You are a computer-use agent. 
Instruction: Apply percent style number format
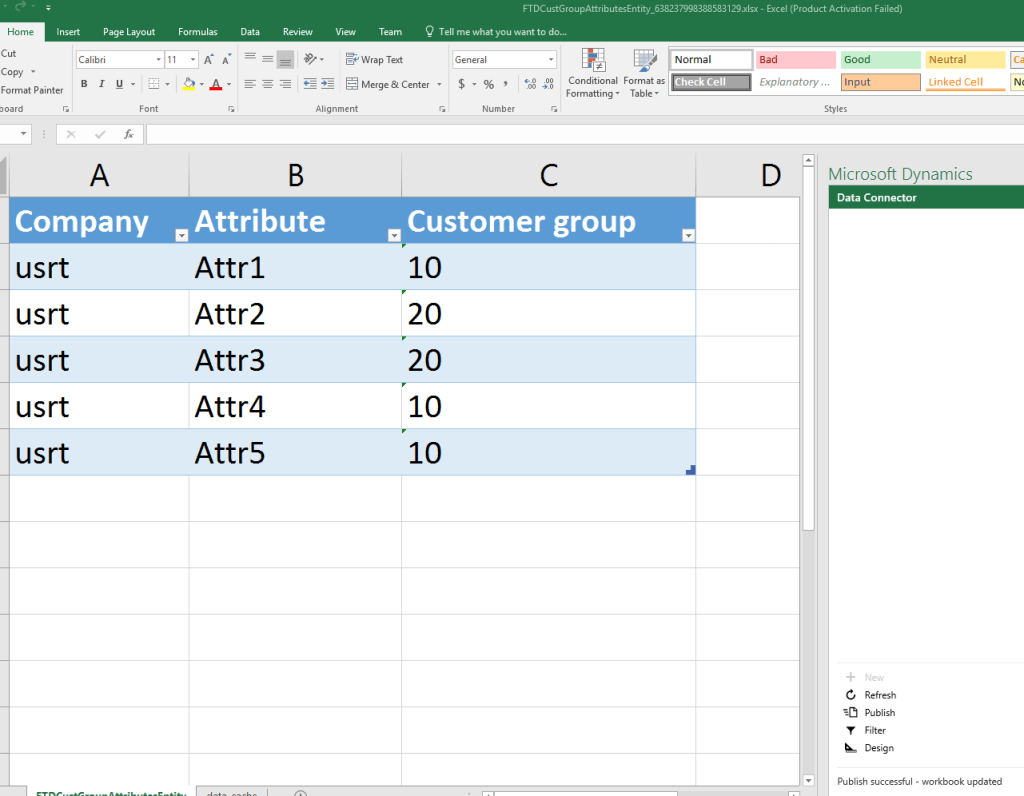pyautogui.click(x=489, y=85)
